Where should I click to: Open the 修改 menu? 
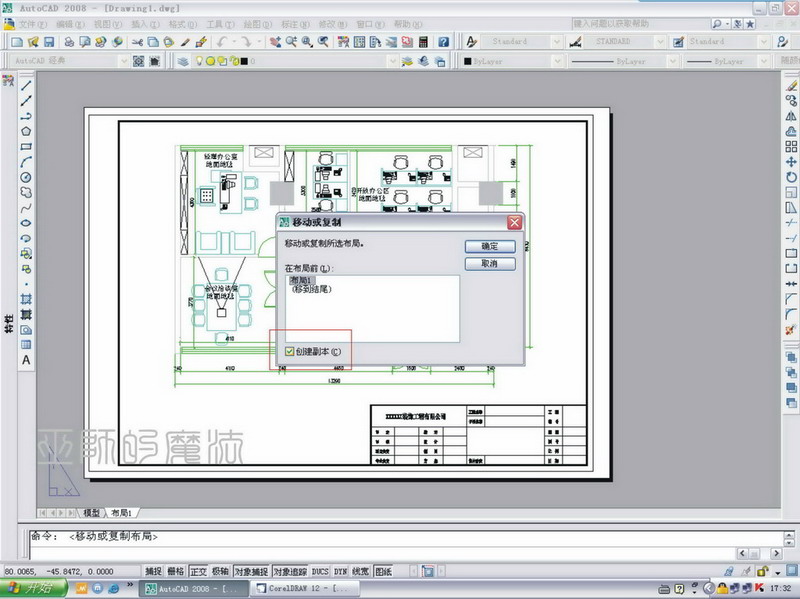[333, 24]
